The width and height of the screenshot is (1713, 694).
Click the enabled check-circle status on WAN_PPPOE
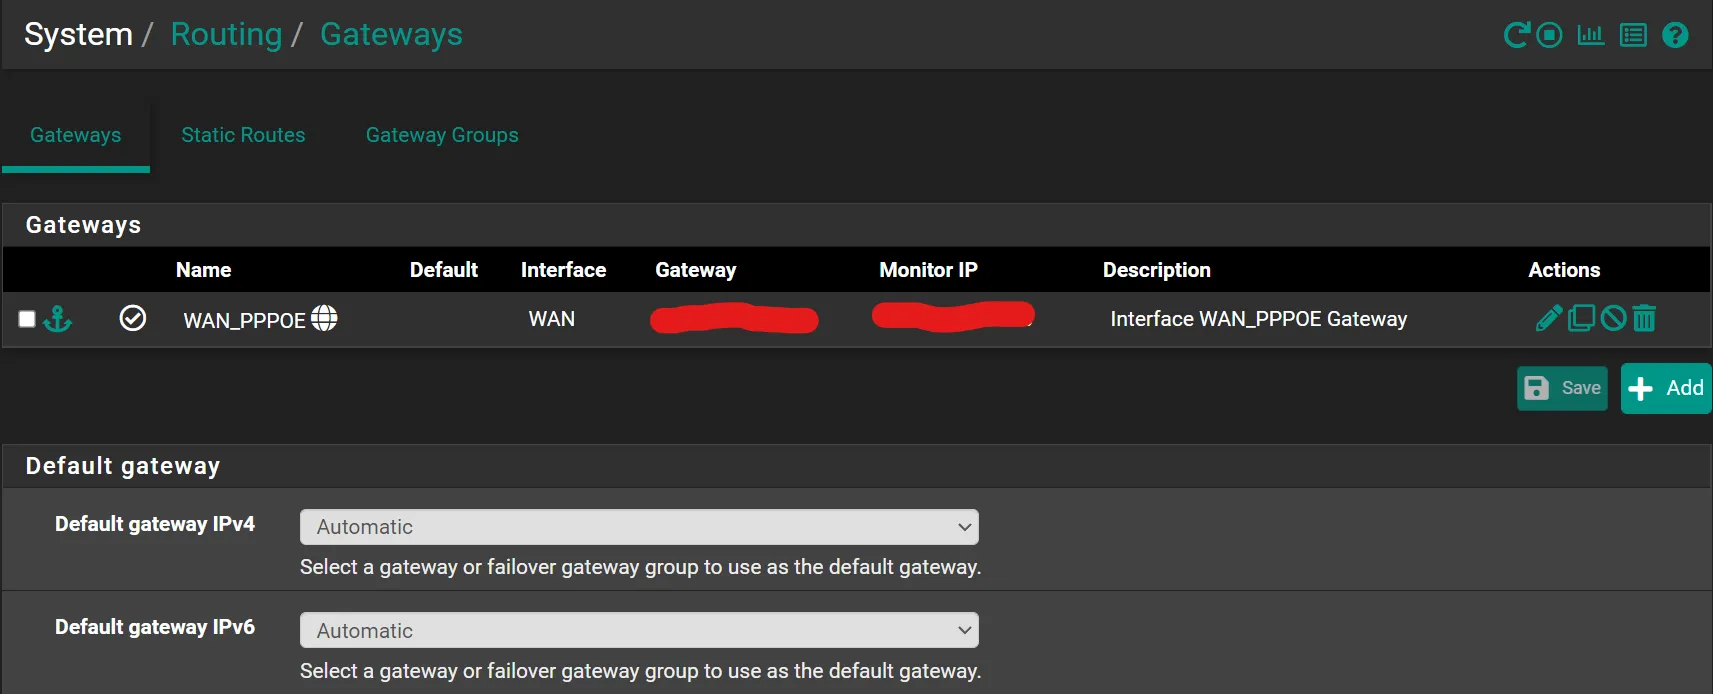(133, 318)
